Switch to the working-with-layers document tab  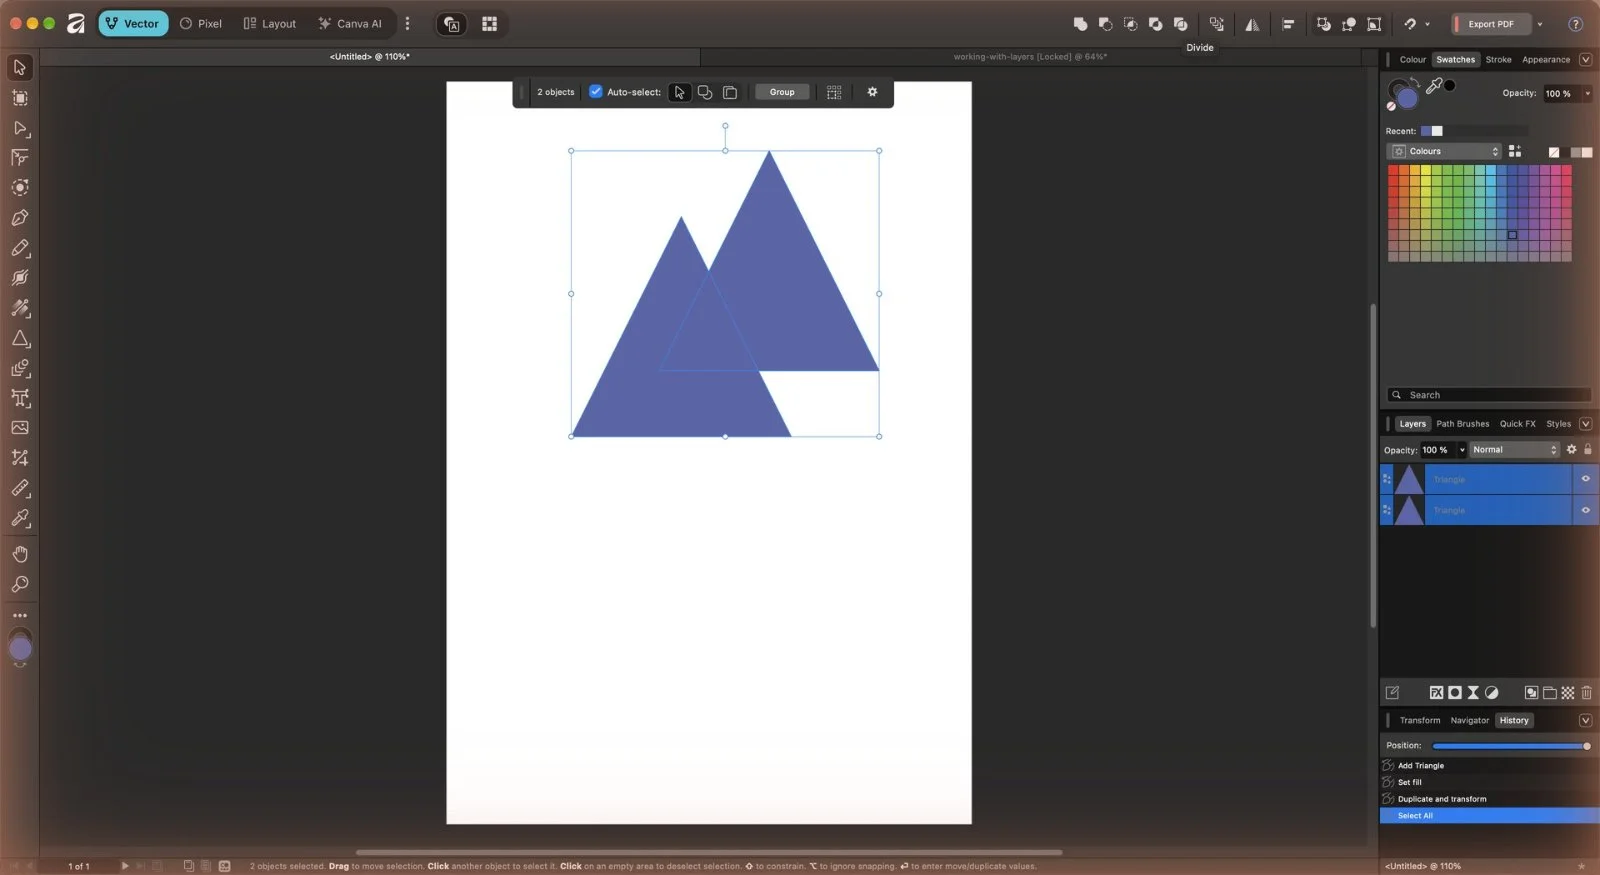point(1029,57)
